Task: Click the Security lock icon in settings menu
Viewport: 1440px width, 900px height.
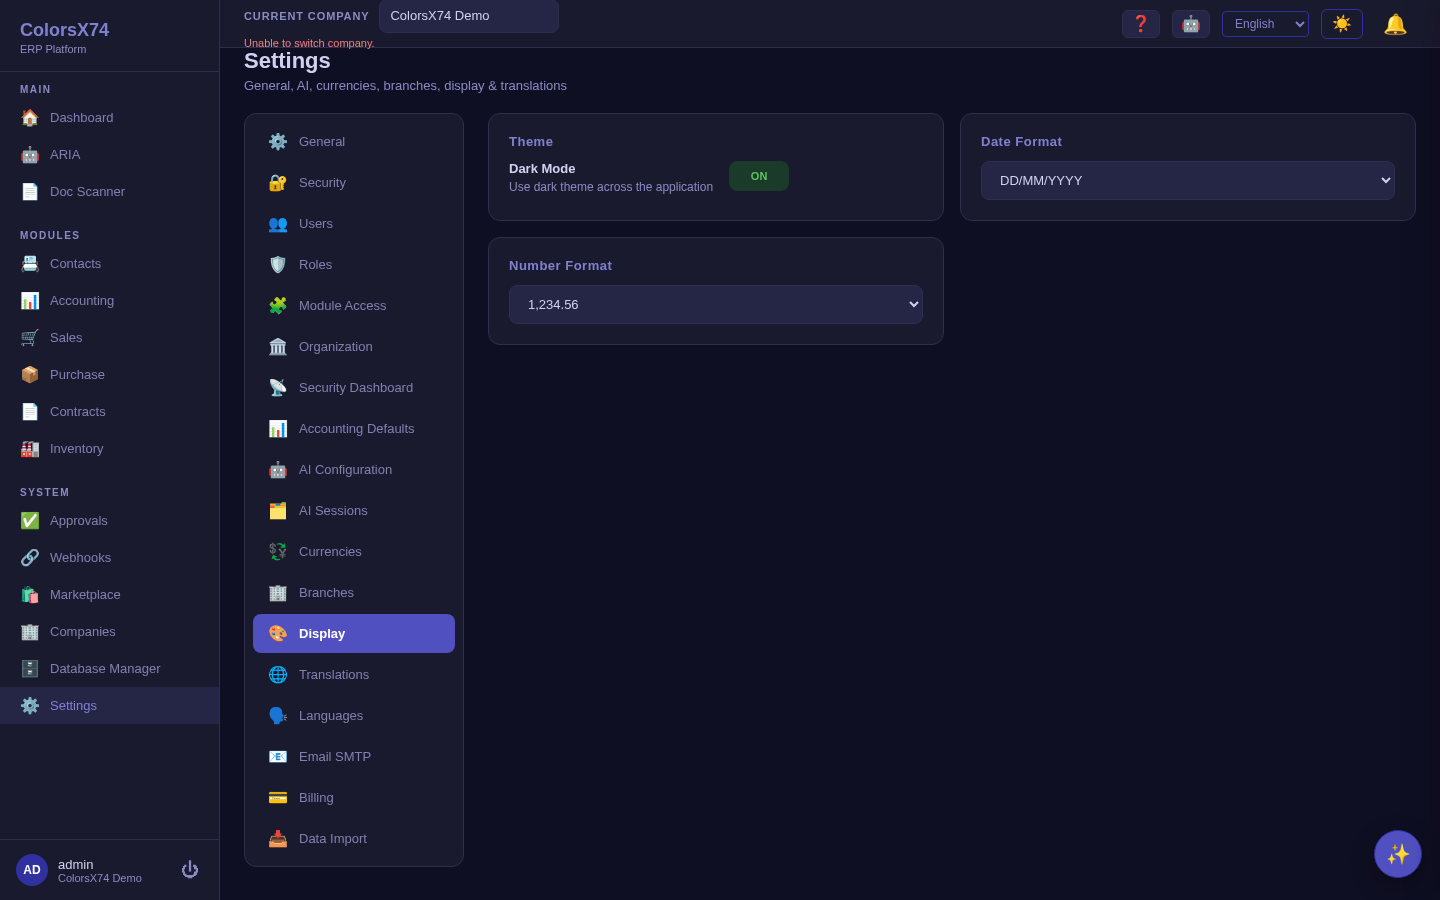Action: coord(278,183)
